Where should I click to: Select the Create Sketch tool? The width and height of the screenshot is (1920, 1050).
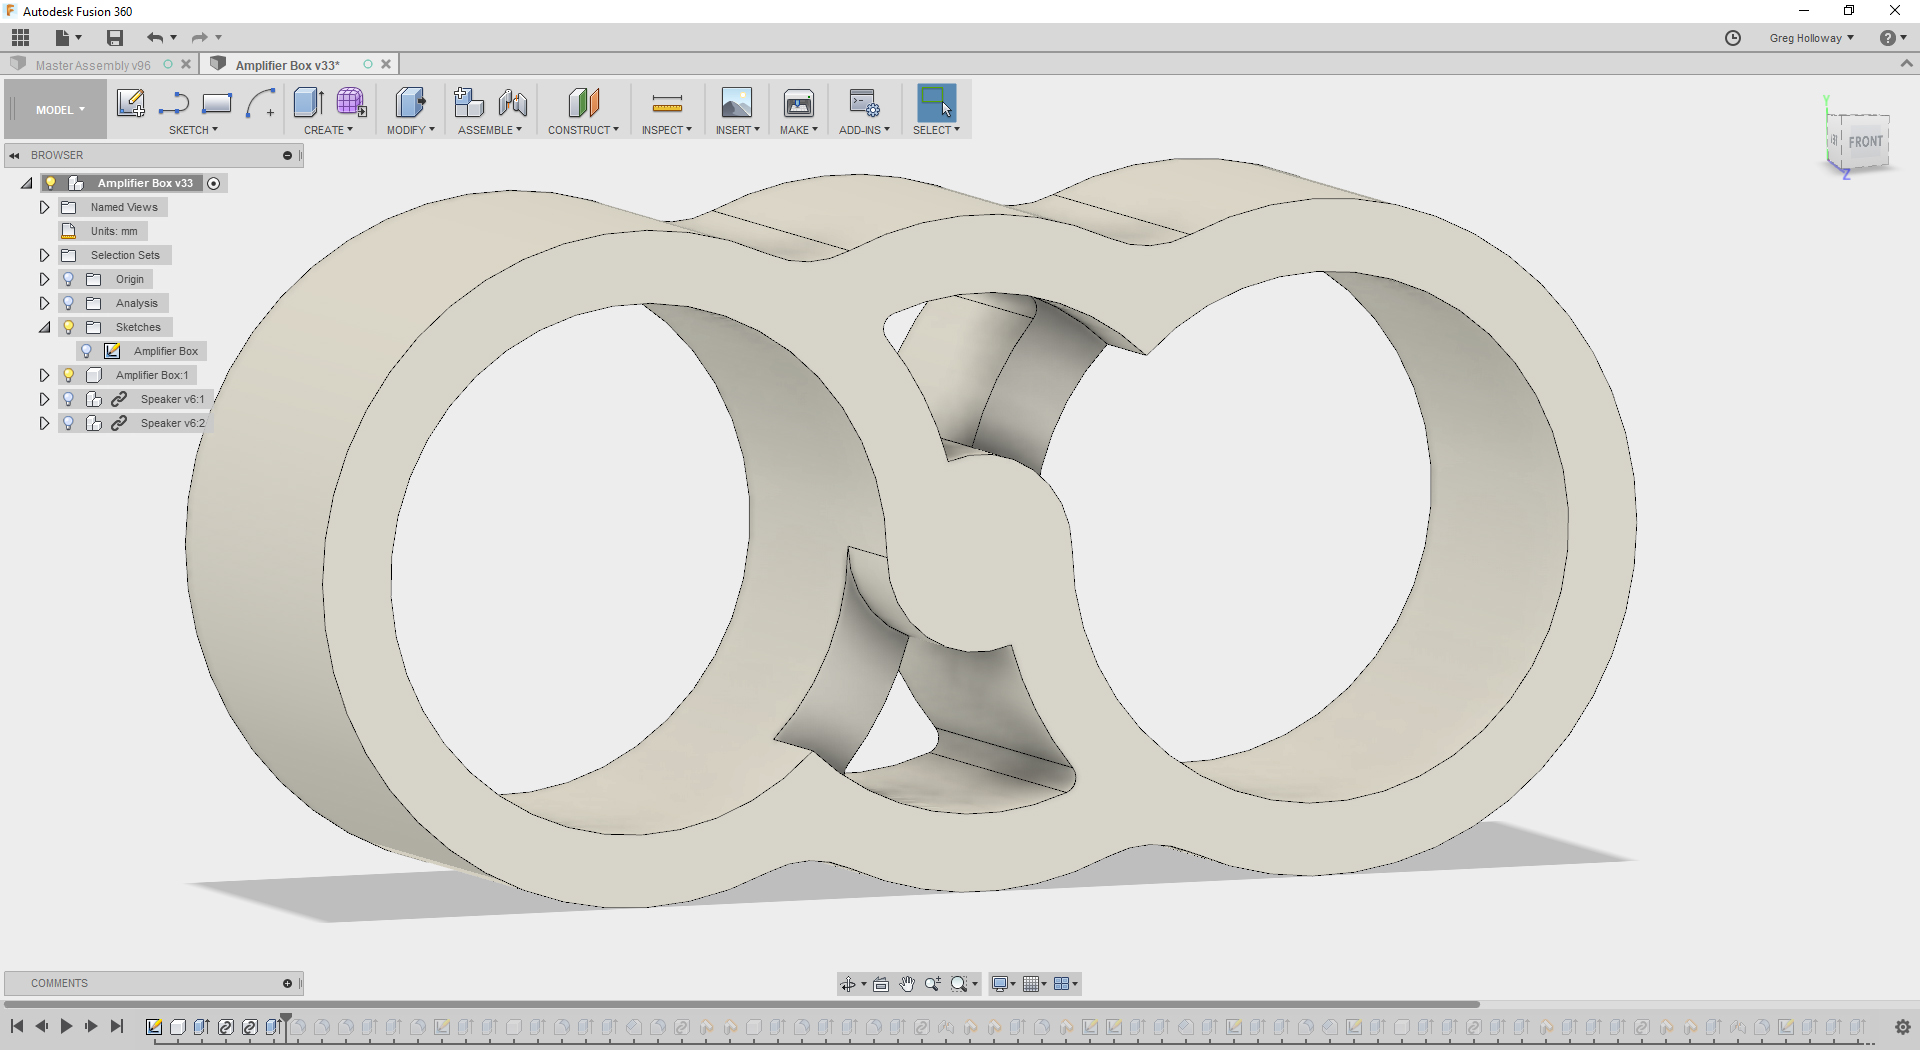click(x=130, y=103)
